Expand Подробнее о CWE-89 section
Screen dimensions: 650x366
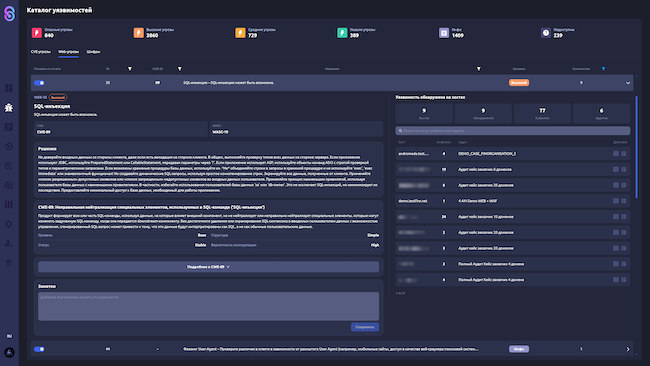click(x=208, y=267)
